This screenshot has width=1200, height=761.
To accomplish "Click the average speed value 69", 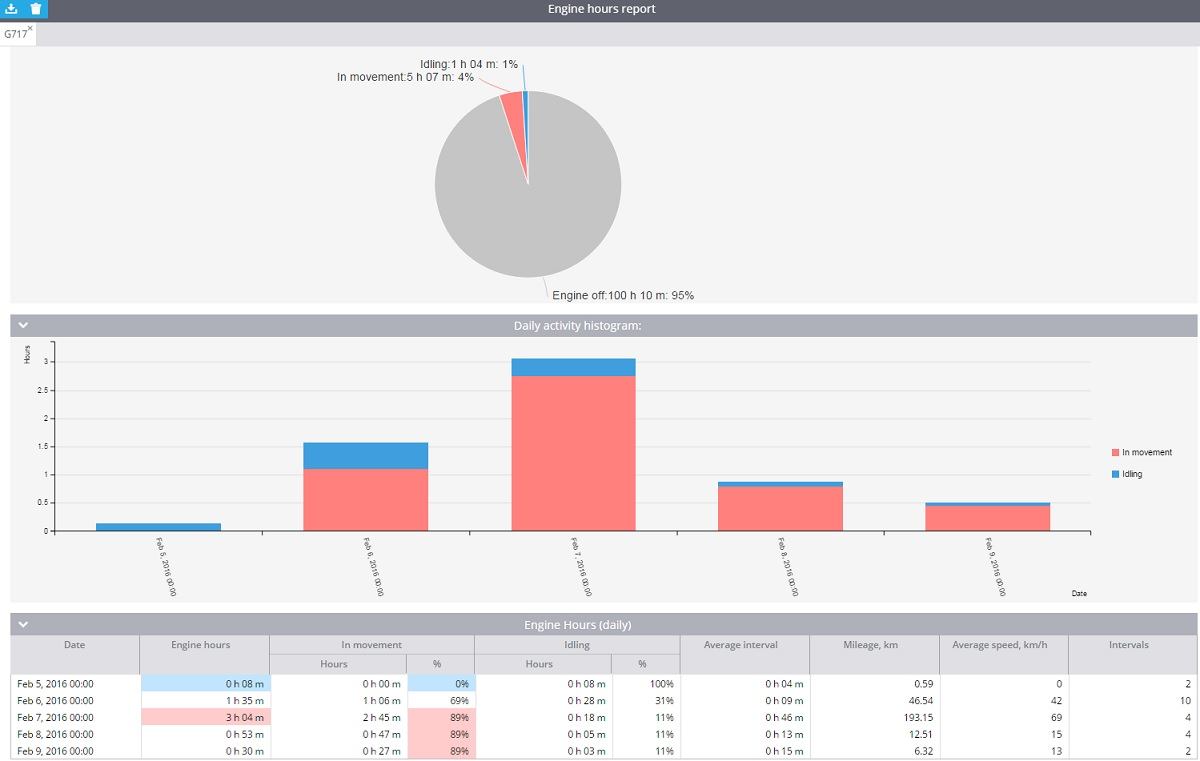I will click(x=1003, y=717).
